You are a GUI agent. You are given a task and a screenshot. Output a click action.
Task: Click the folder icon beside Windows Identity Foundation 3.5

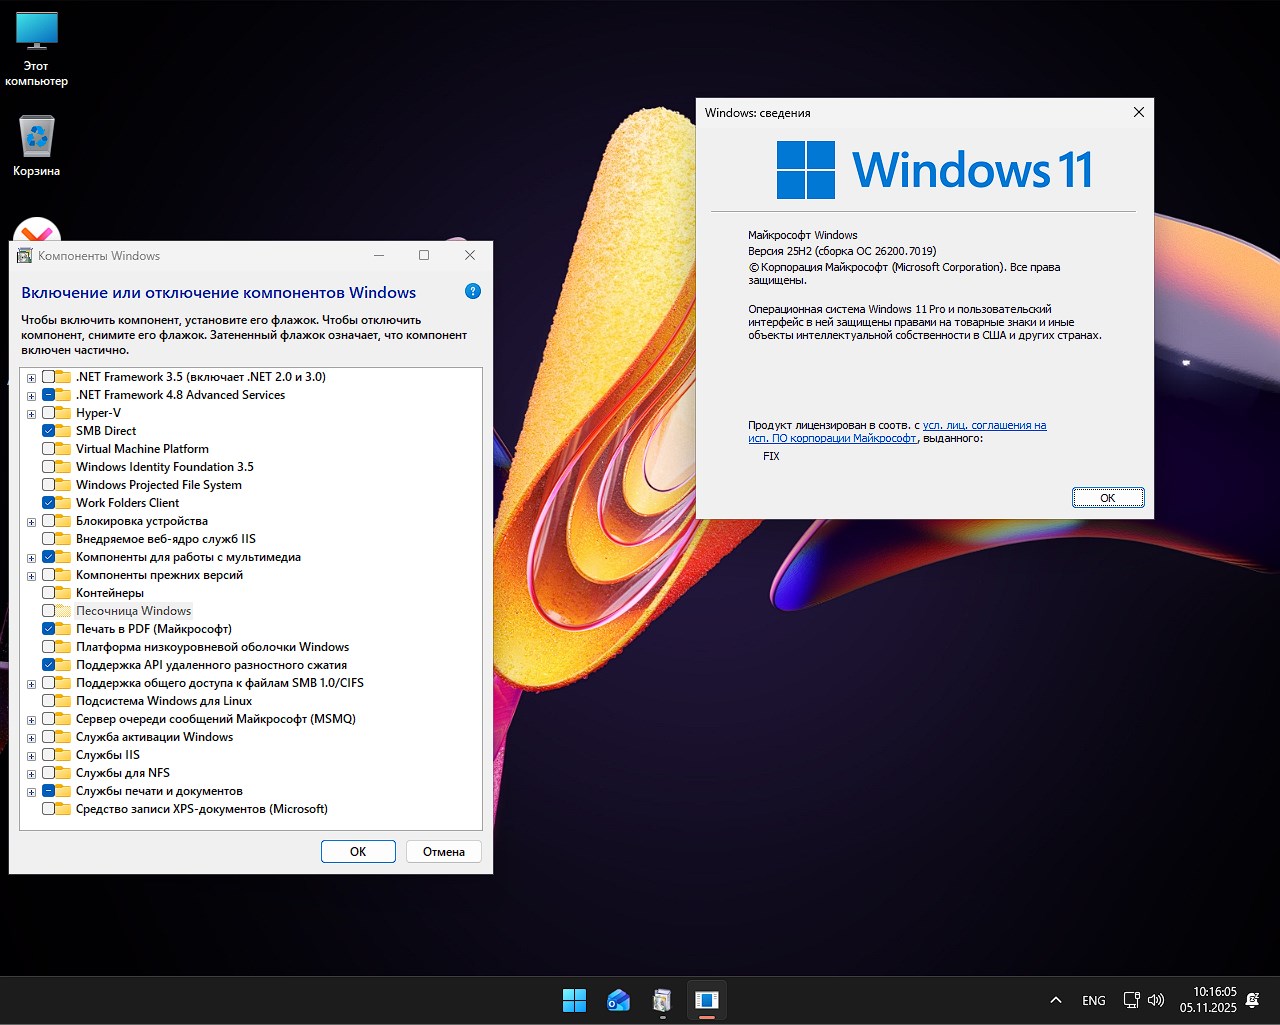[64, 467]
